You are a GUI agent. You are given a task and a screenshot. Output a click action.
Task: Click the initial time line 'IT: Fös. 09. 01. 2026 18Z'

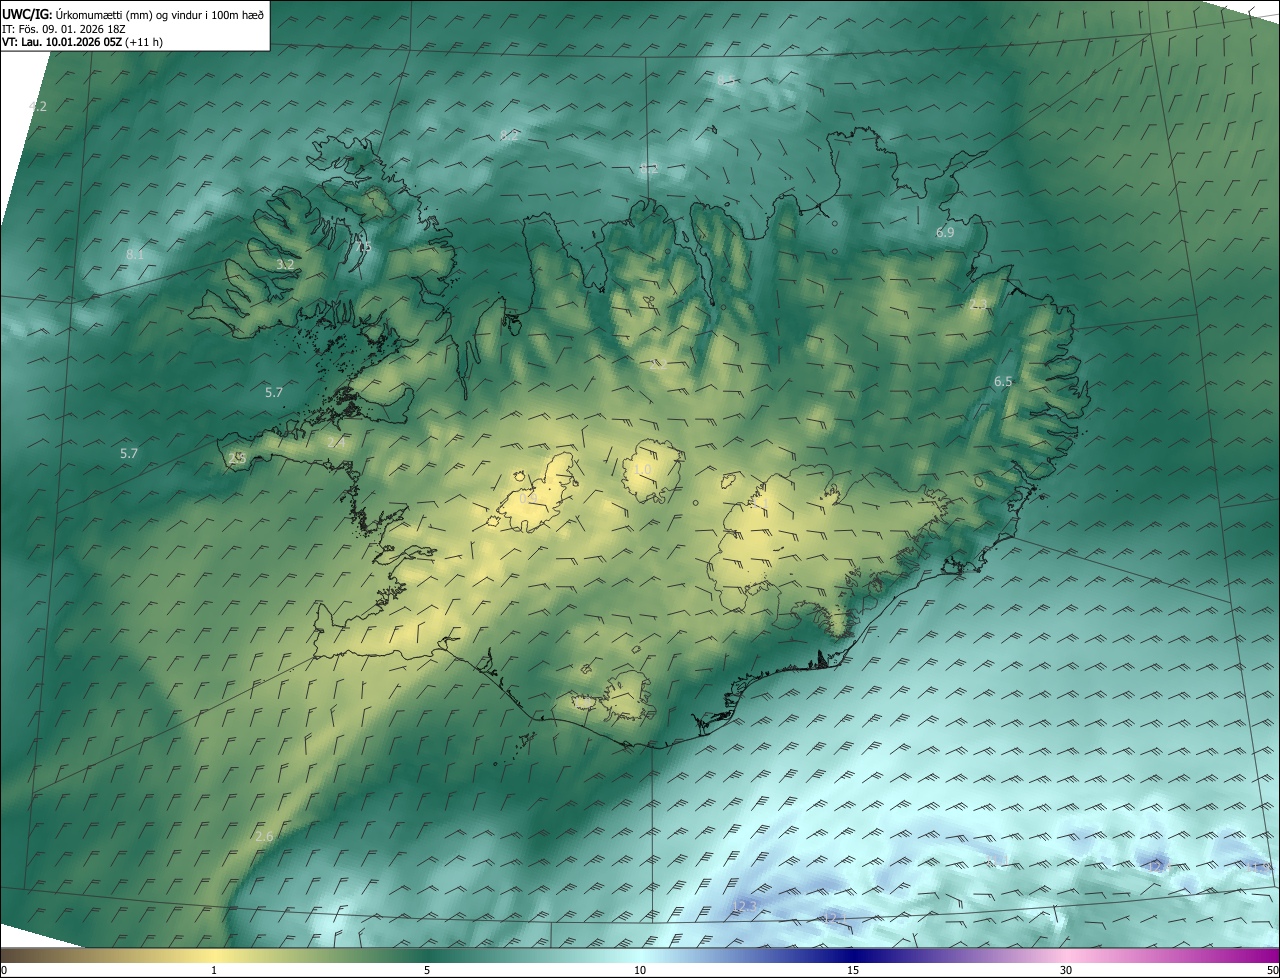pos(64,29)
